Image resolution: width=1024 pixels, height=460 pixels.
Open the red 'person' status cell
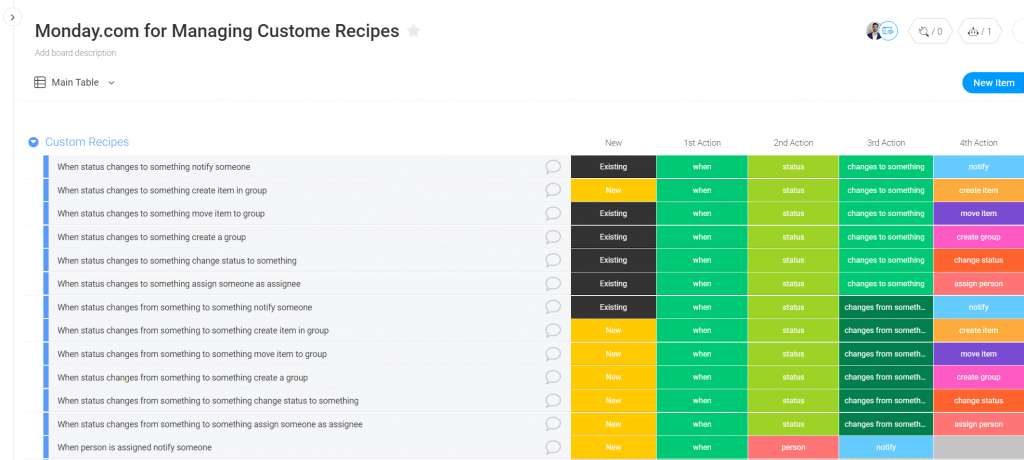coord(793,448)
